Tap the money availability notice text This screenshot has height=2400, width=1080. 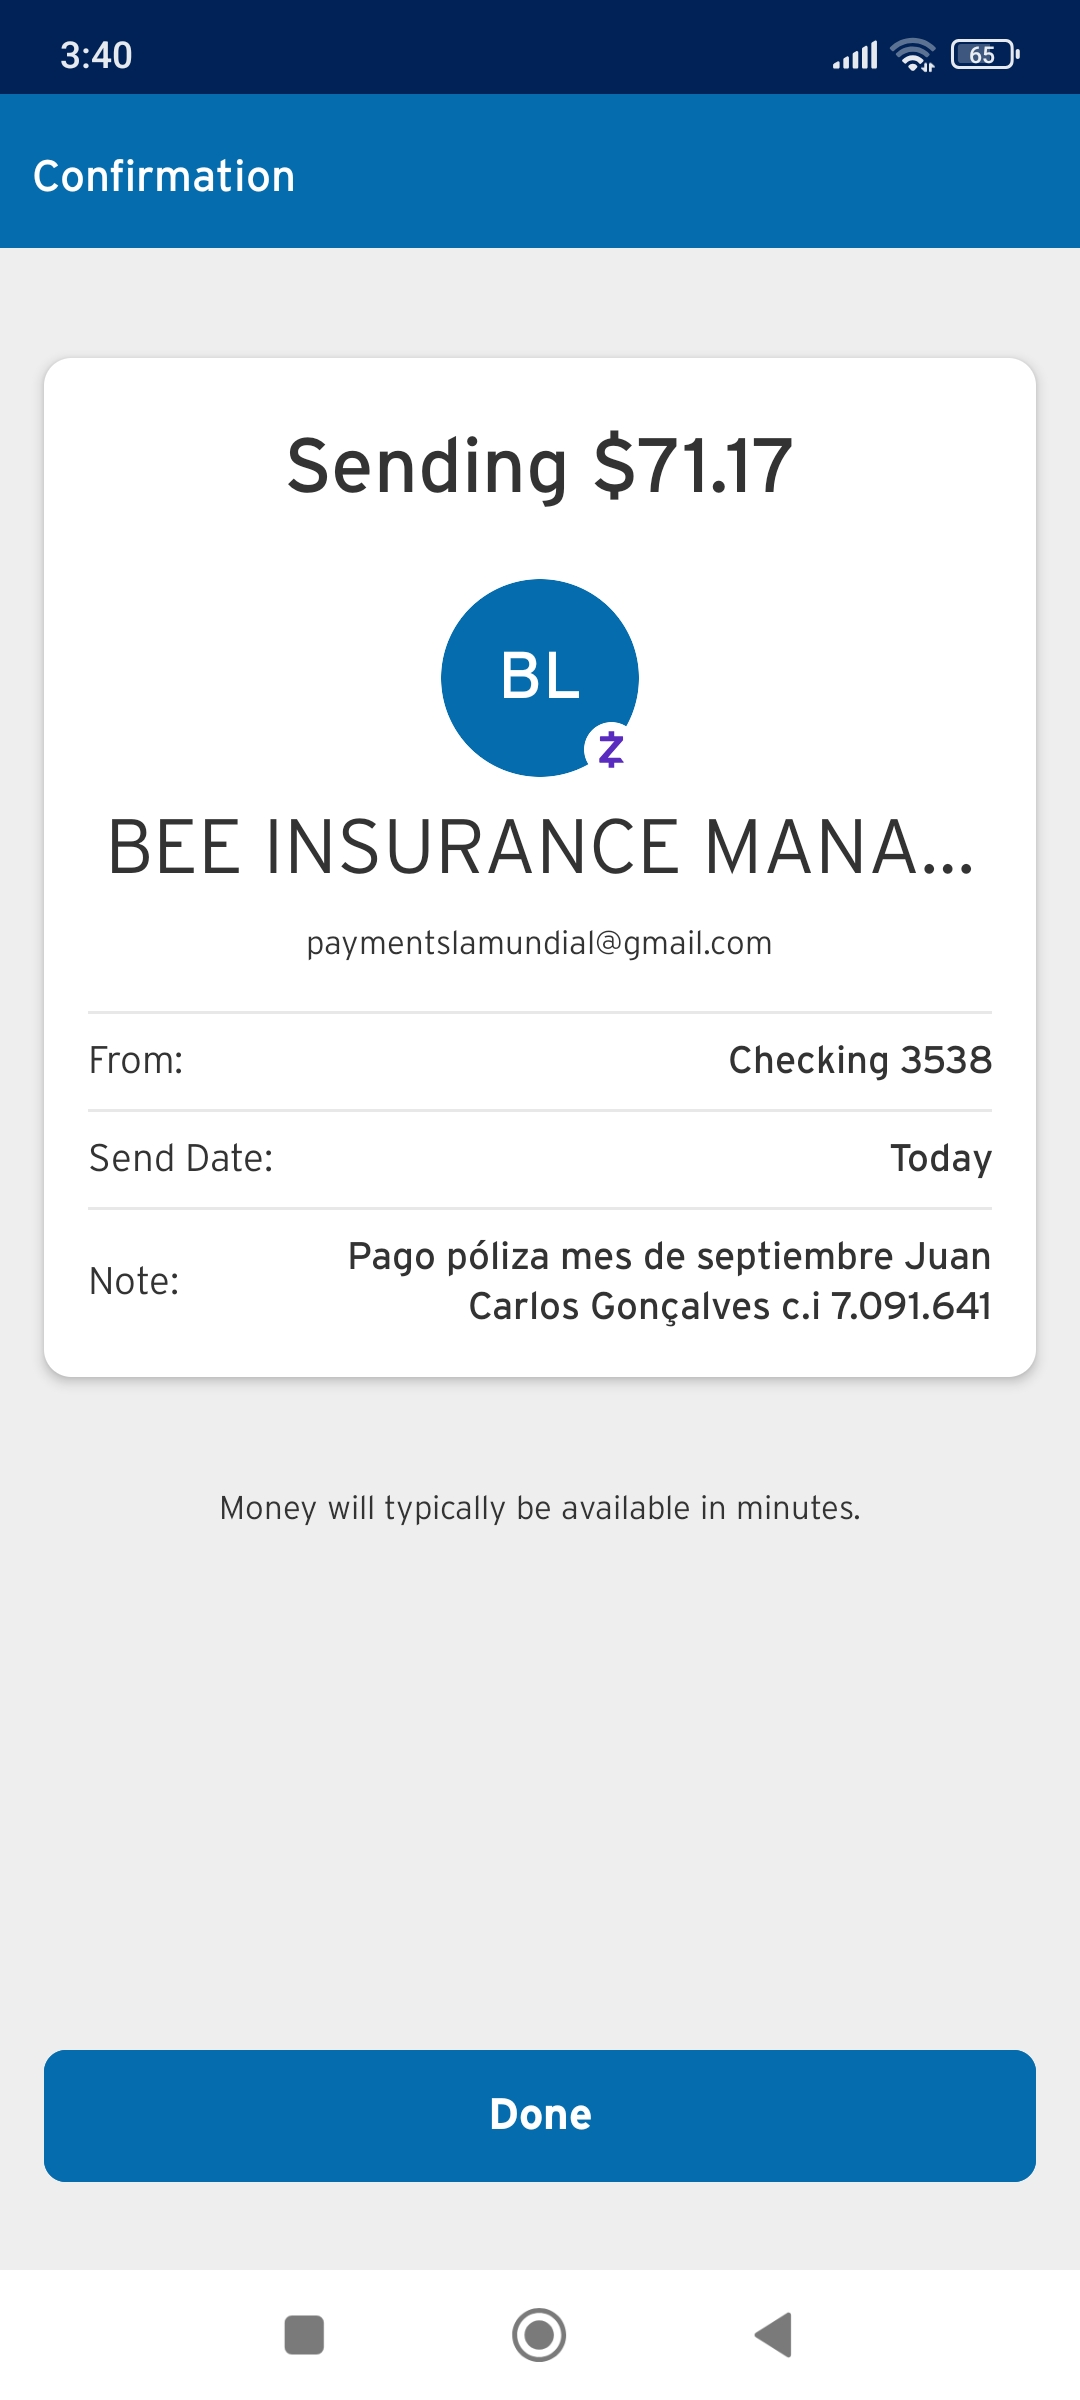(539, 1508)
